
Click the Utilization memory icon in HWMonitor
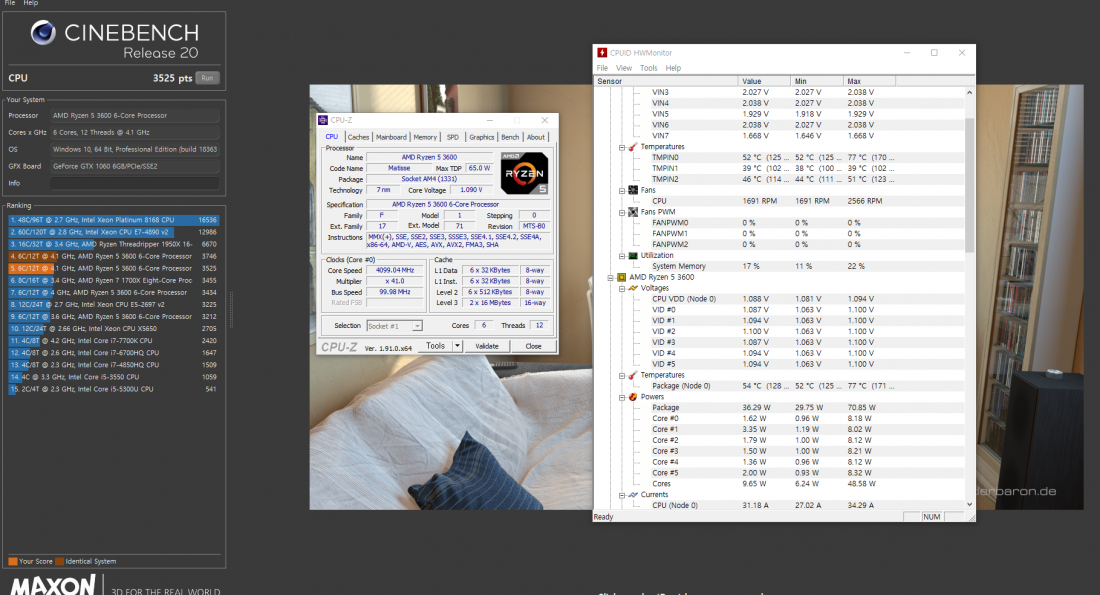pos(631,256)
